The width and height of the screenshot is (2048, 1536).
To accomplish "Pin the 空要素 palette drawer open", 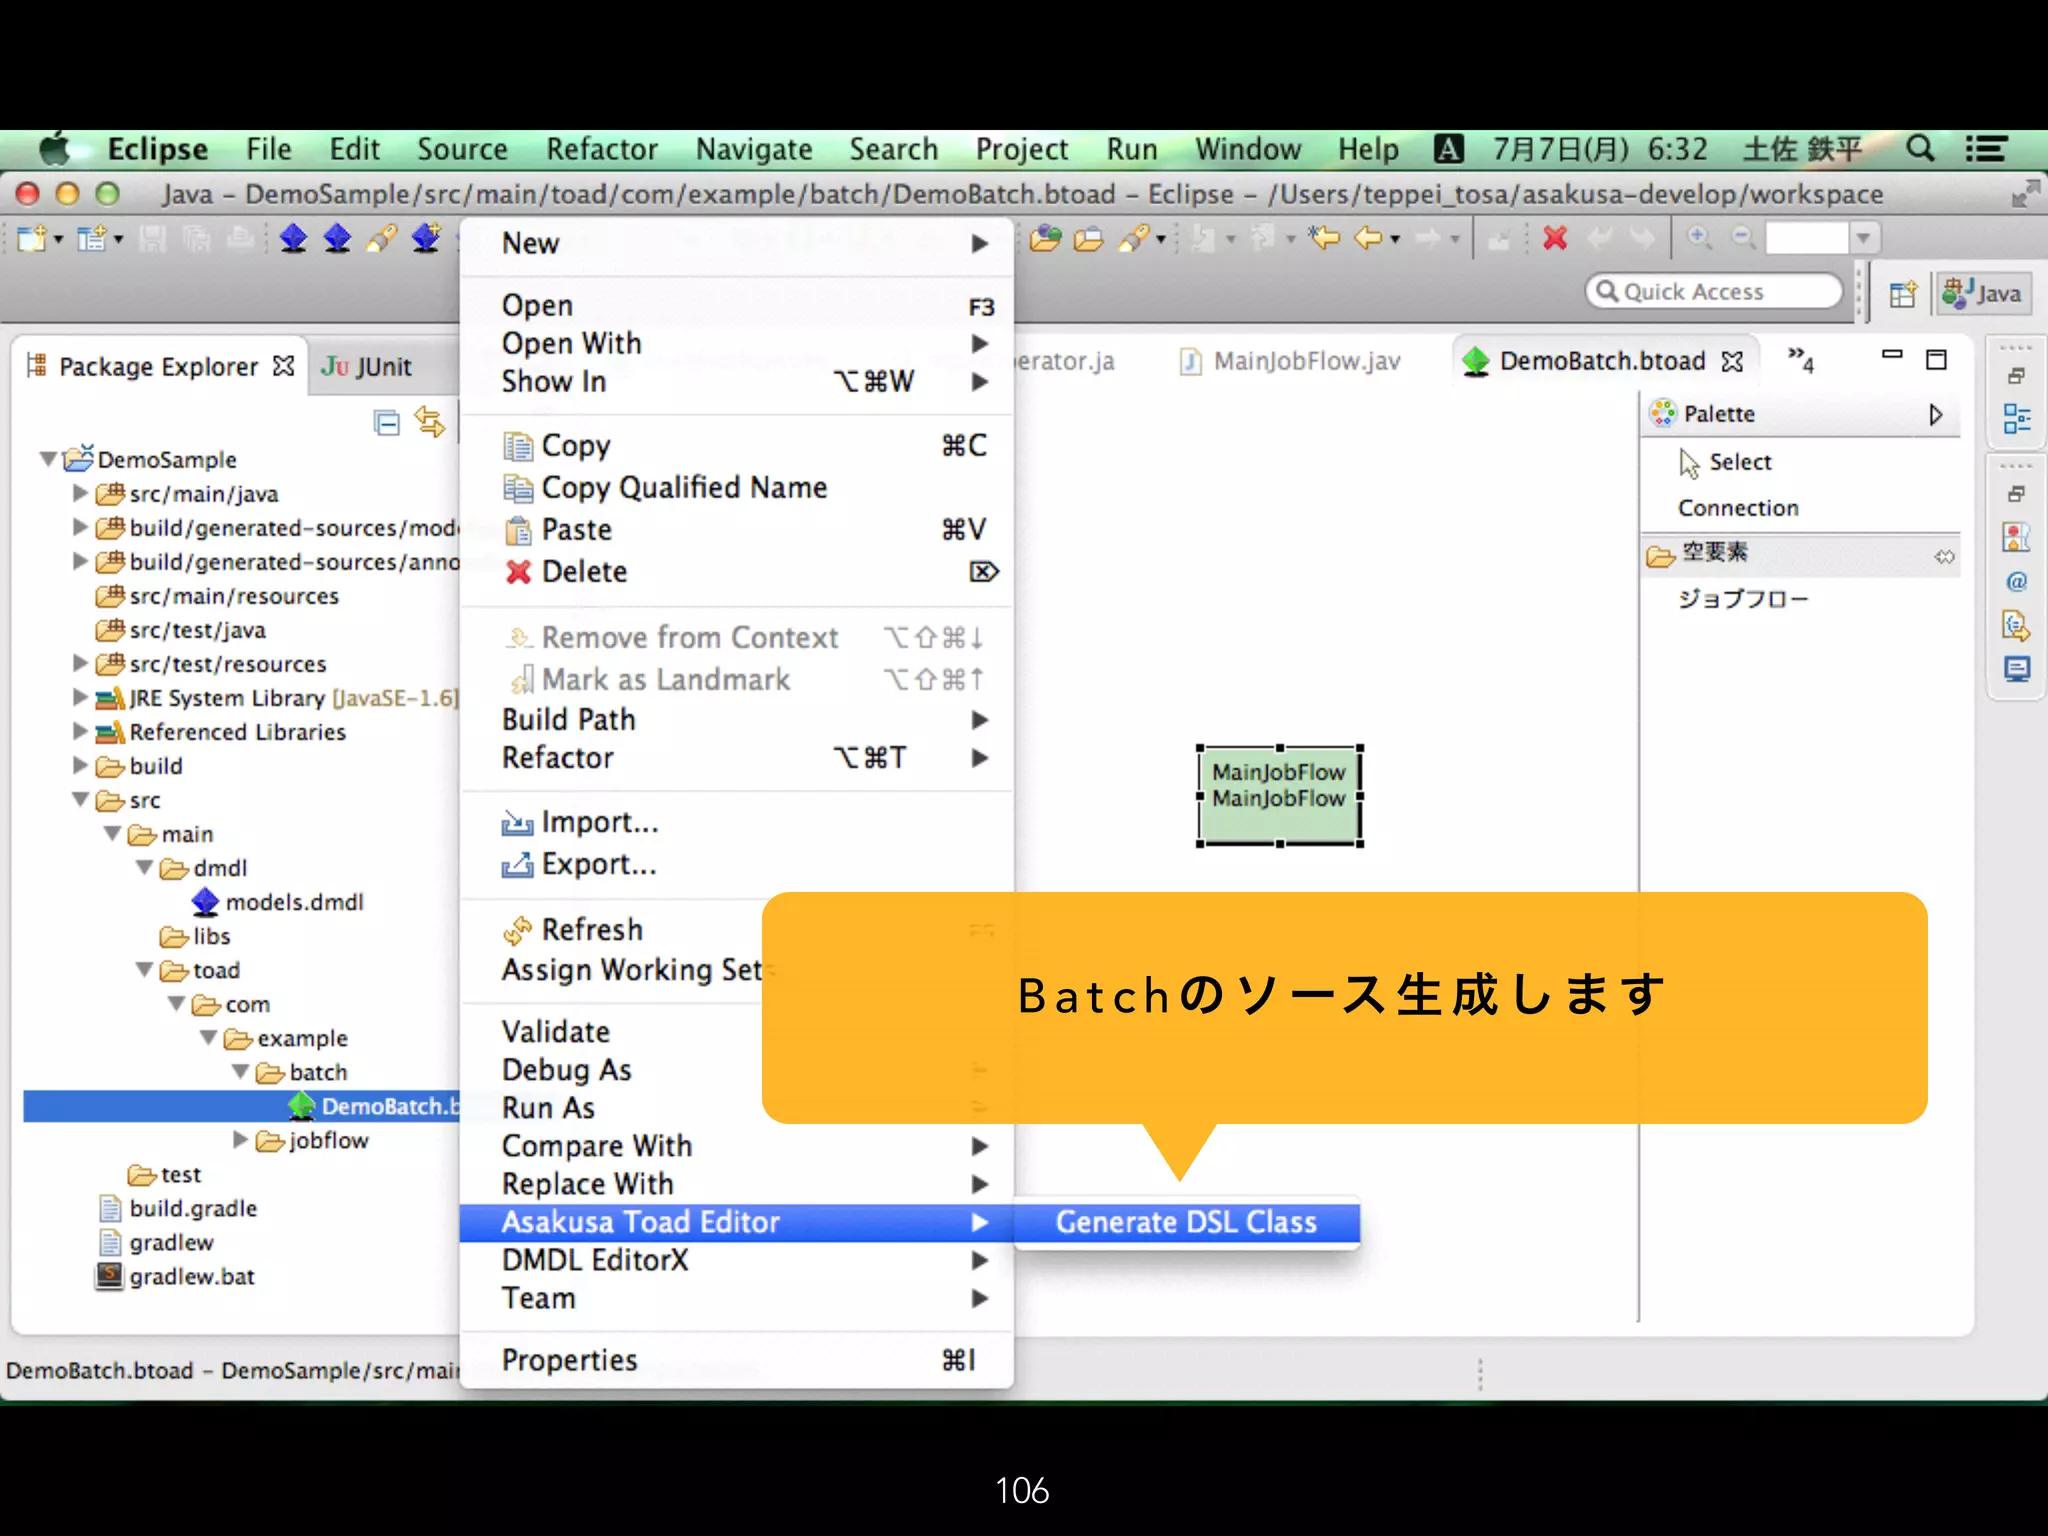I will click(1944, 556).
